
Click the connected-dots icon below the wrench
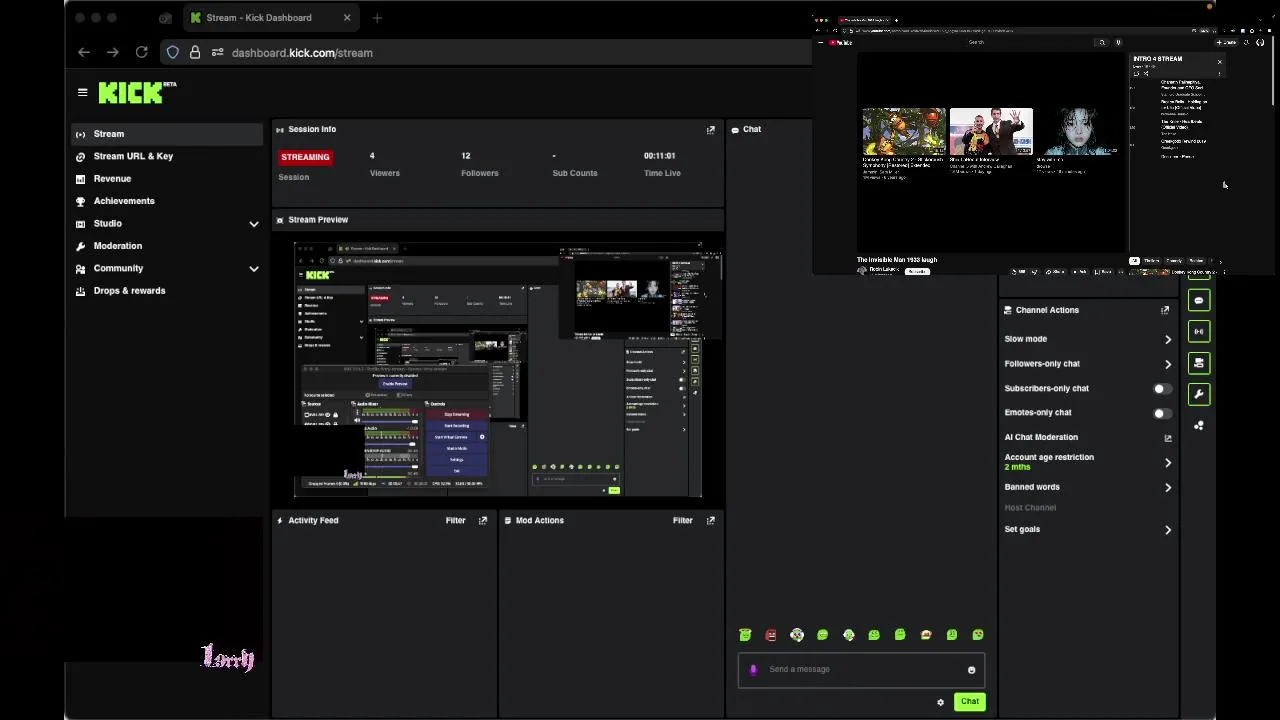pyautogui.click(x=1199, y=425)
